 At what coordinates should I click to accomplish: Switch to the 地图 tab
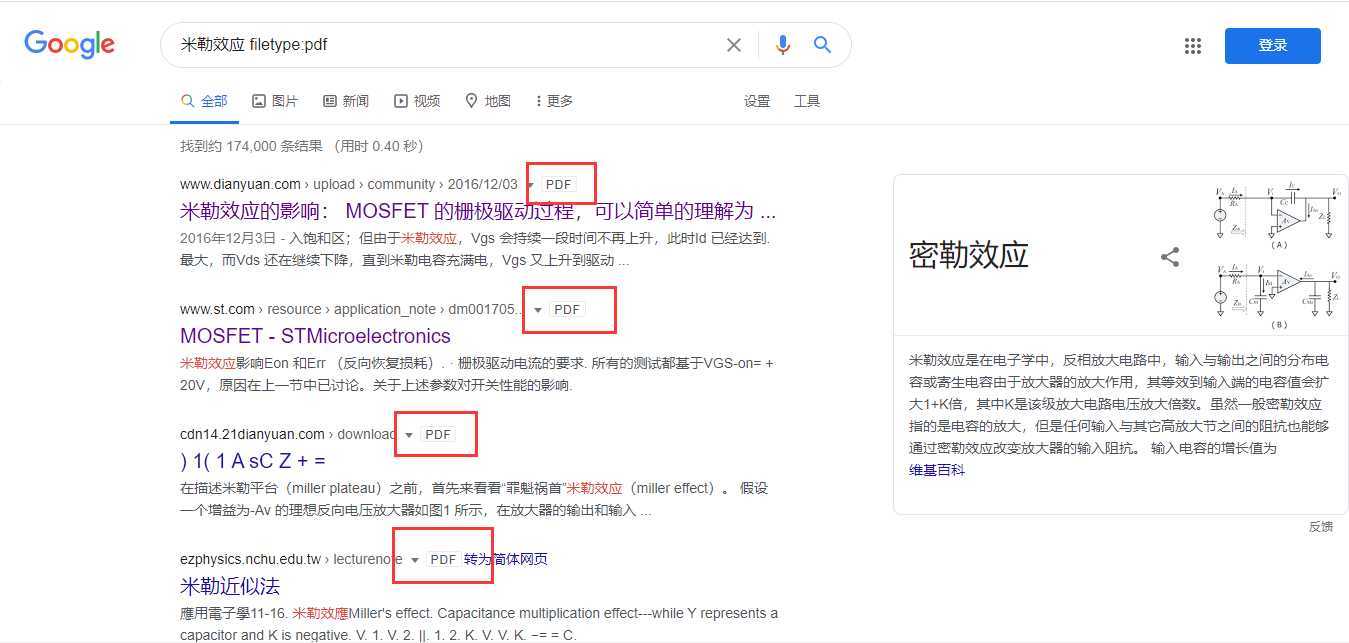[488, 101]
